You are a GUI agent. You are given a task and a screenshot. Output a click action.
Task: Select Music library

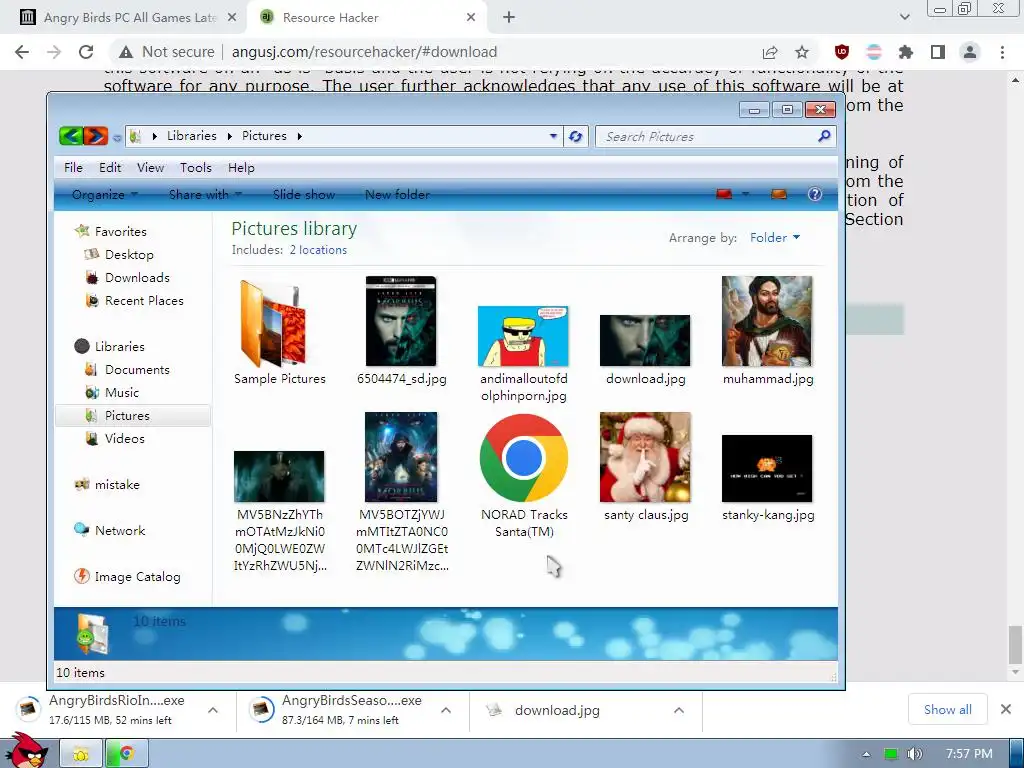point(121,392)
